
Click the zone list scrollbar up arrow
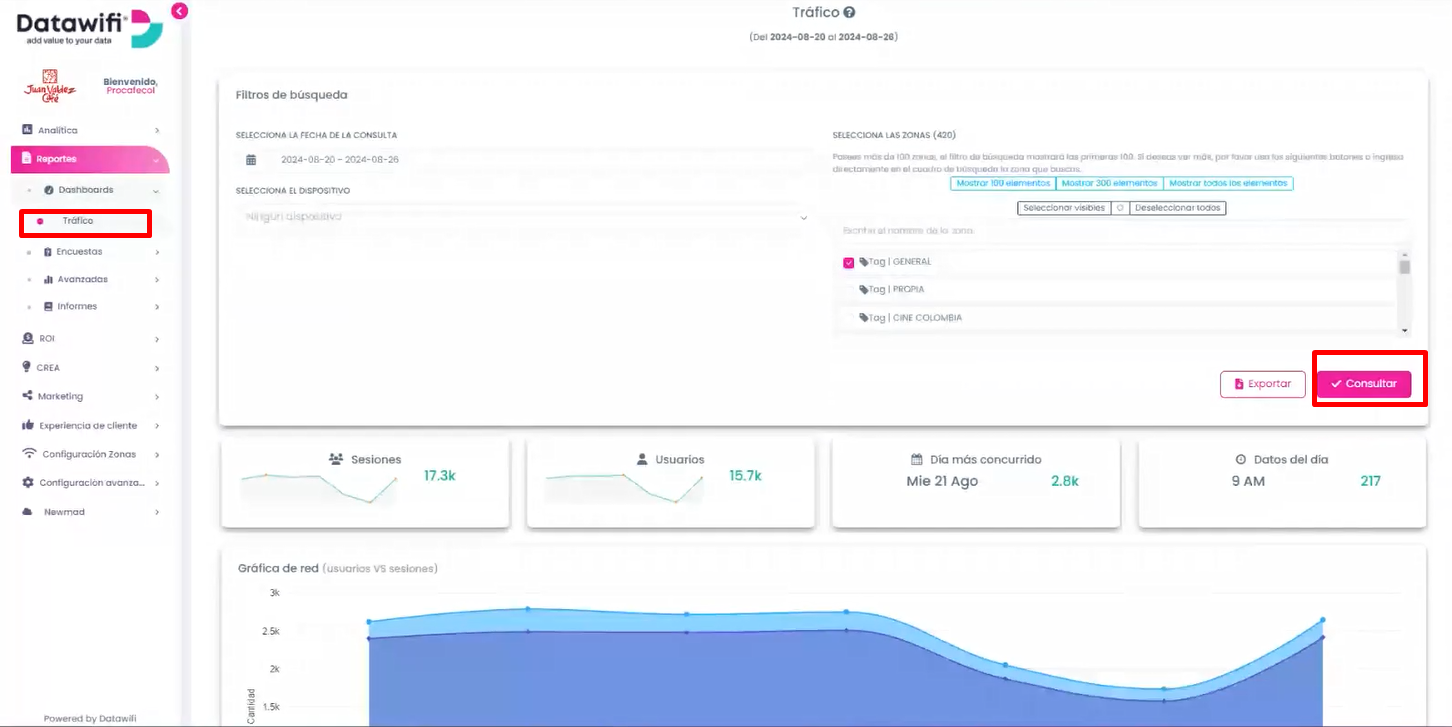point(1405,254)
